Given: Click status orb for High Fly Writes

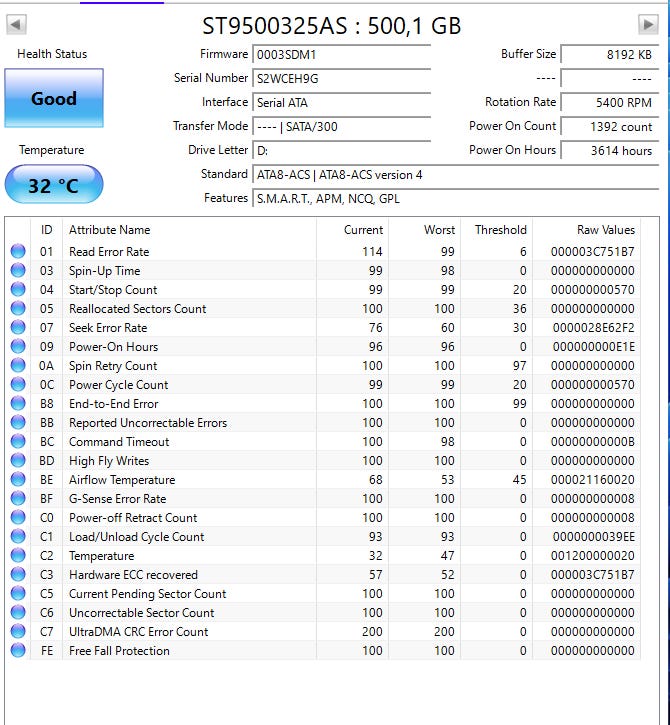Looking at the screenshot, I should (x=18, y=460).
